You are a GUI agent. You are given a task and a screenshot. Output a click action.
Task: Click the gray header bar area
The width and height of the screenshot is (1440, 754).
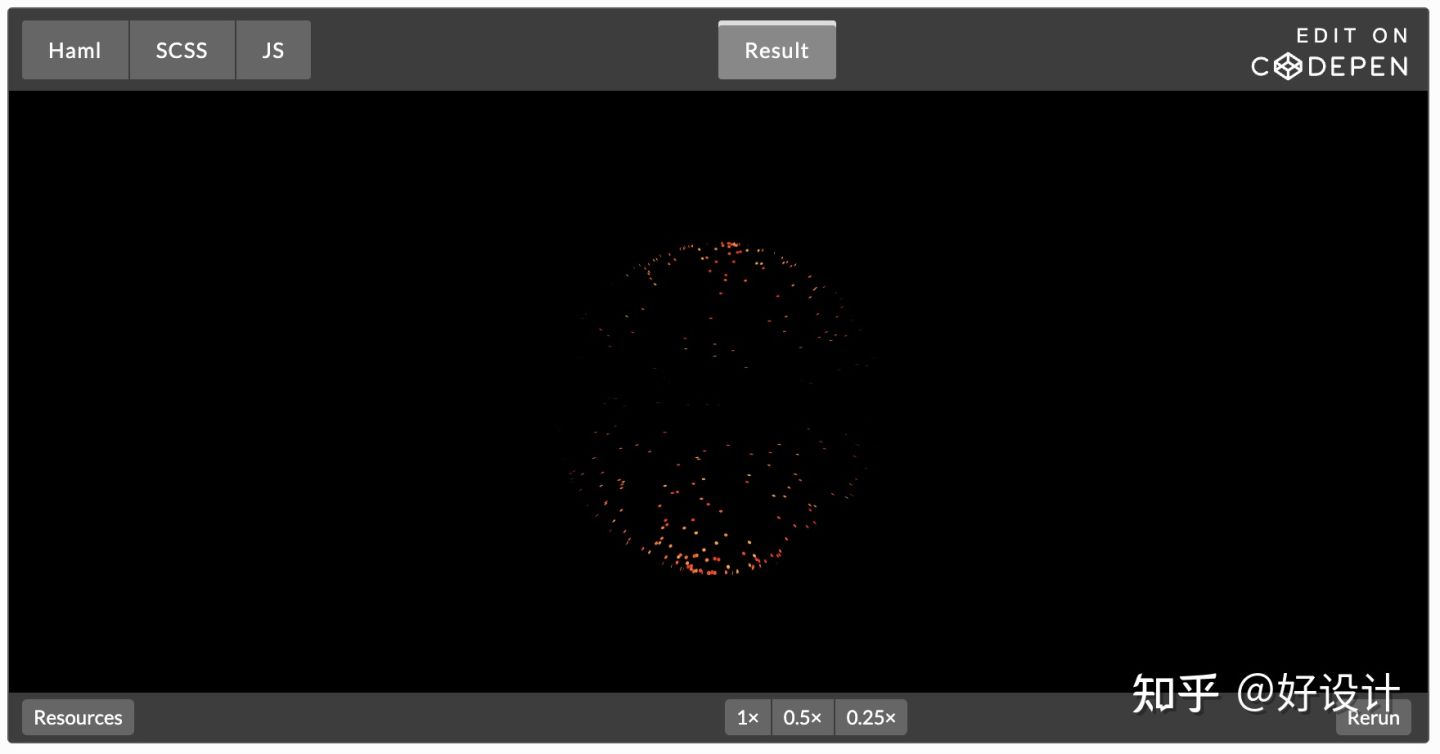[x=500, y=49]
